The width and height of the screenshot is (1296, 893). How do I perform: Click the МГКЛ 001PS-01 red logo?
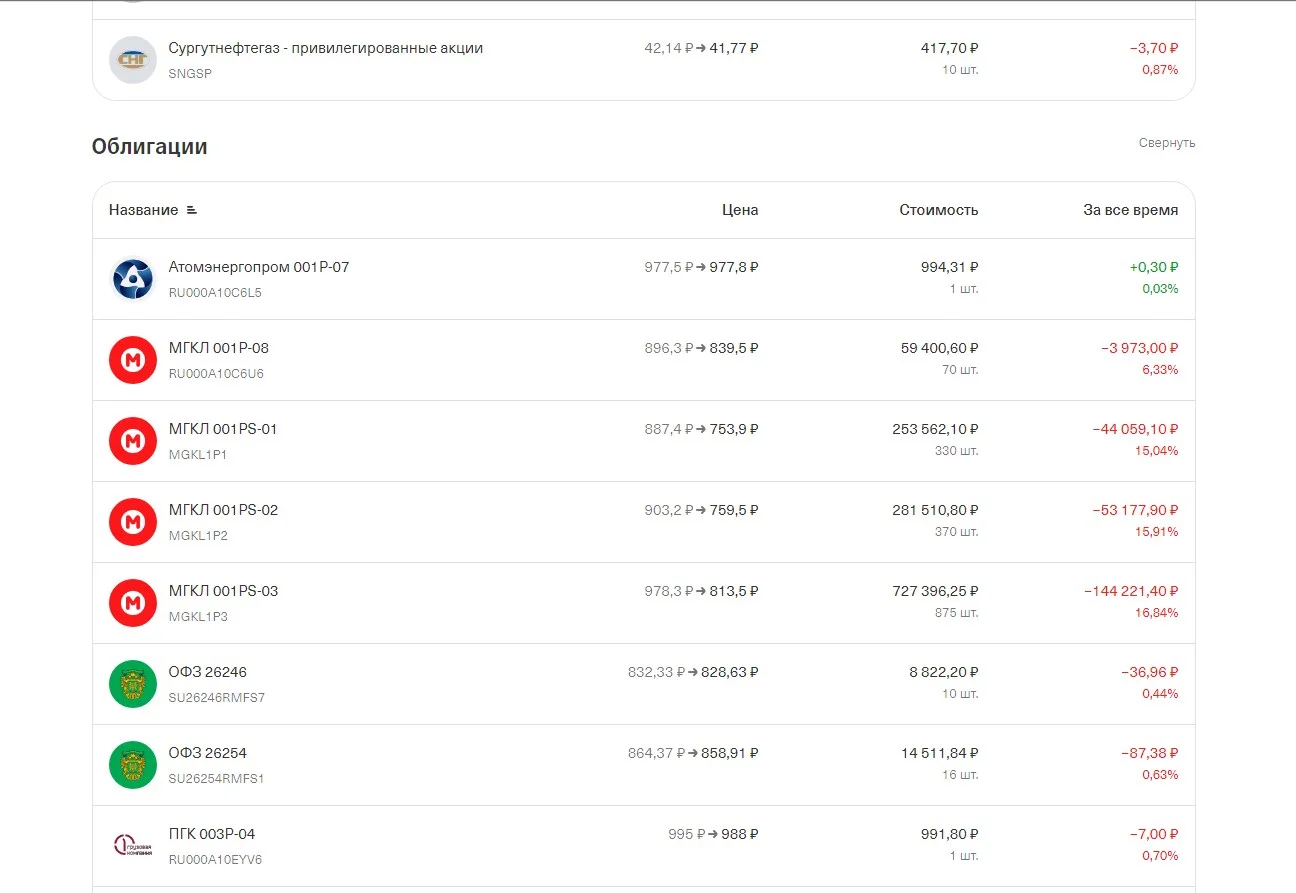(133, 441)
